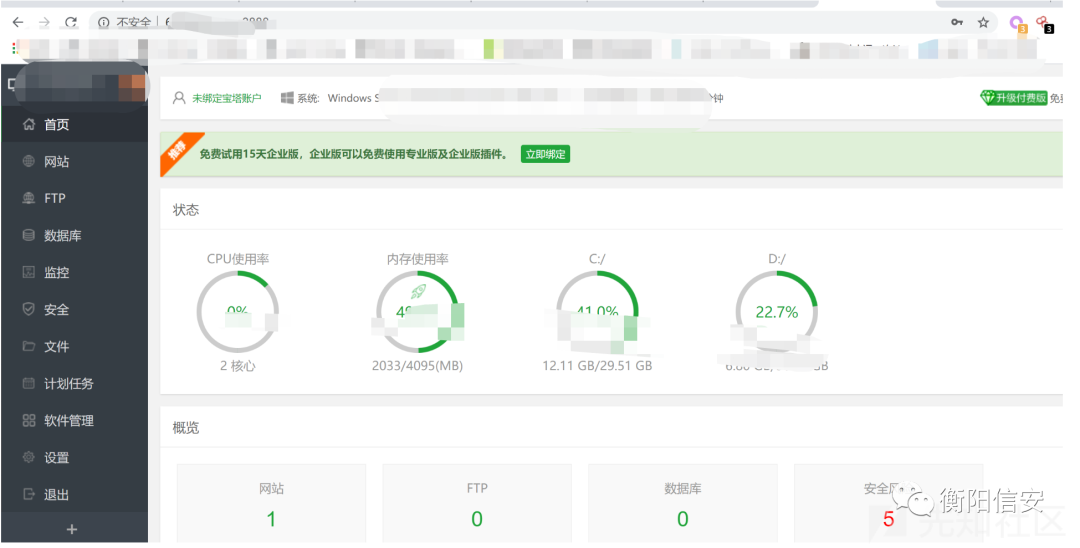Open the 设置 settings label
The image size is (1080, 548).
(x=56, y=458)
